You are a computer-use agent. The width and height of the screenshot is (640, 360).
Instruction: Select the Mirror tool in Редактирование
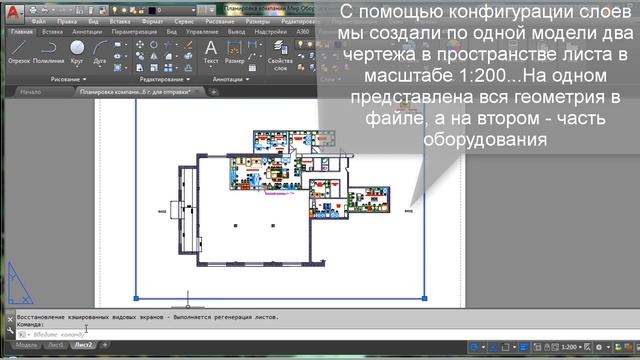point(153,56)
